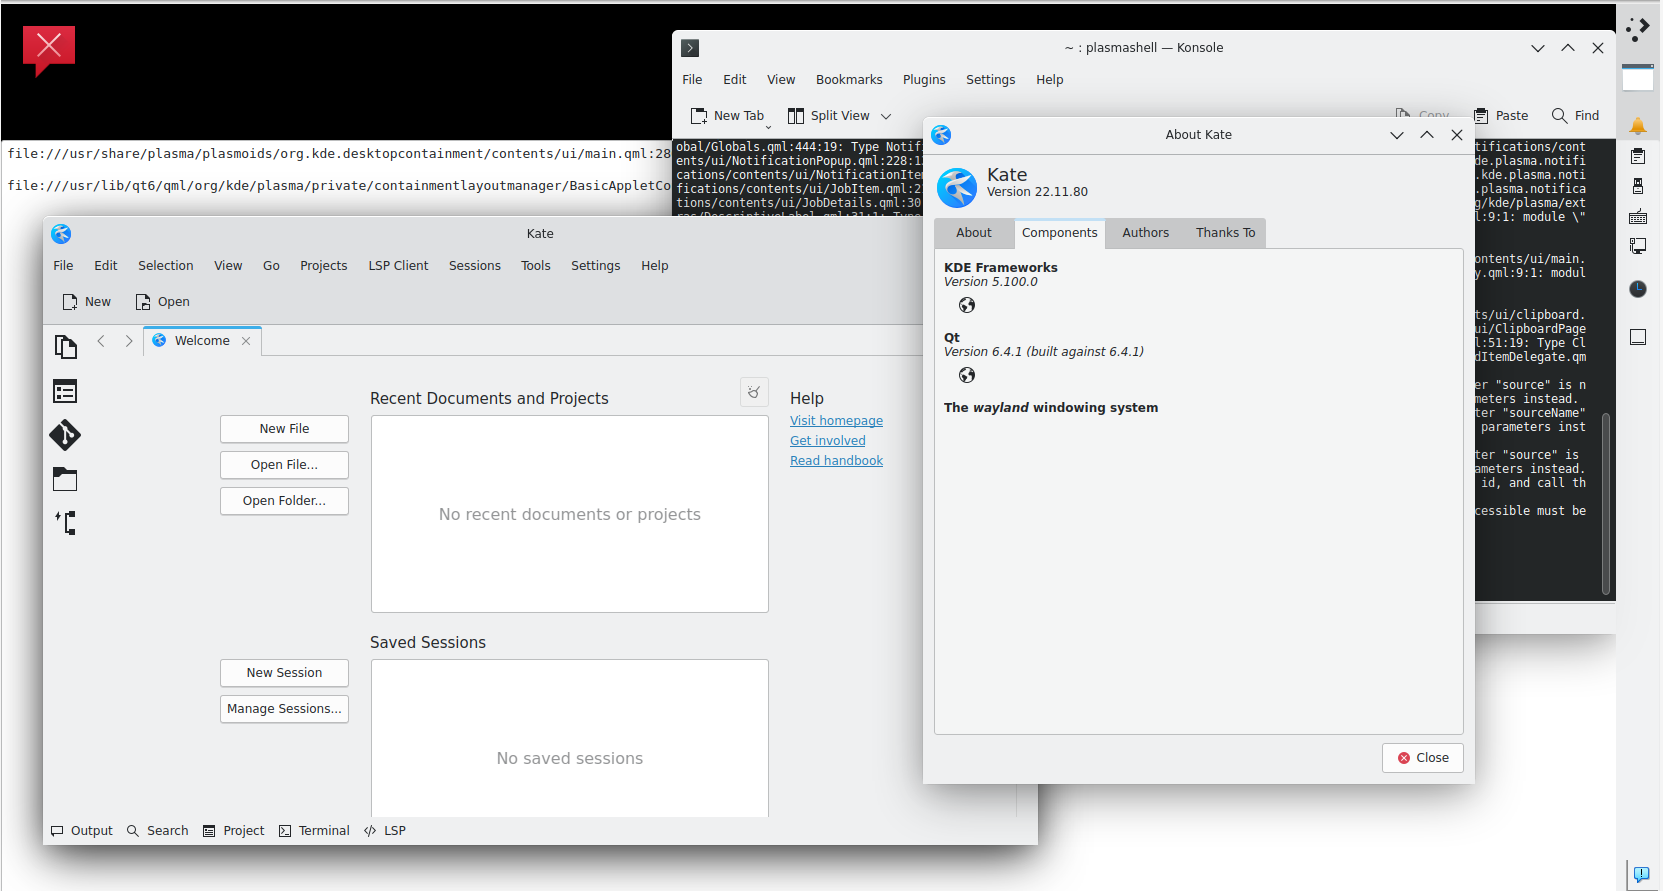The height and width of the screenshot is (891, 1663).
Task: Click the notification bell in the system tray
Action: coord(1637,126)
